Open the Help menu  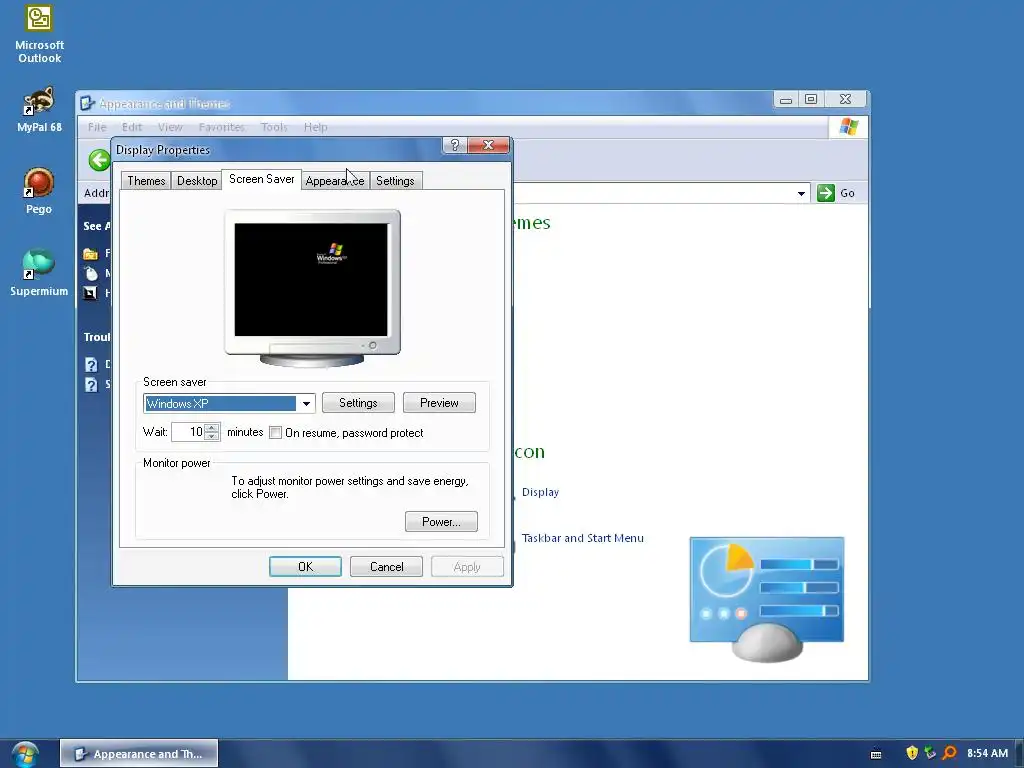click(x=315, y=127)
